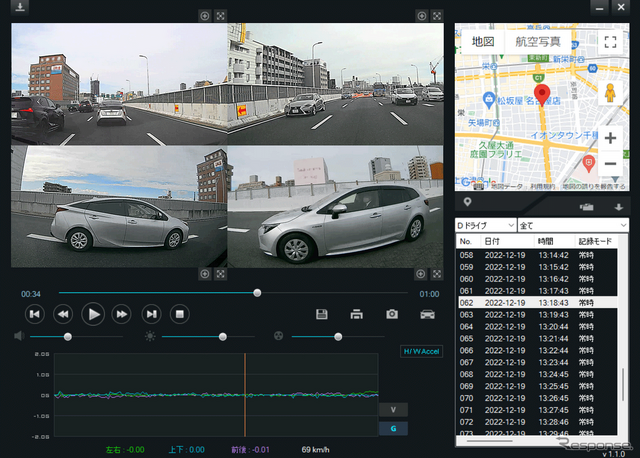Switch graph to G sensor mode
This screenshot has height=458, width=640.
pyautogui.click(x=393, y=429)
